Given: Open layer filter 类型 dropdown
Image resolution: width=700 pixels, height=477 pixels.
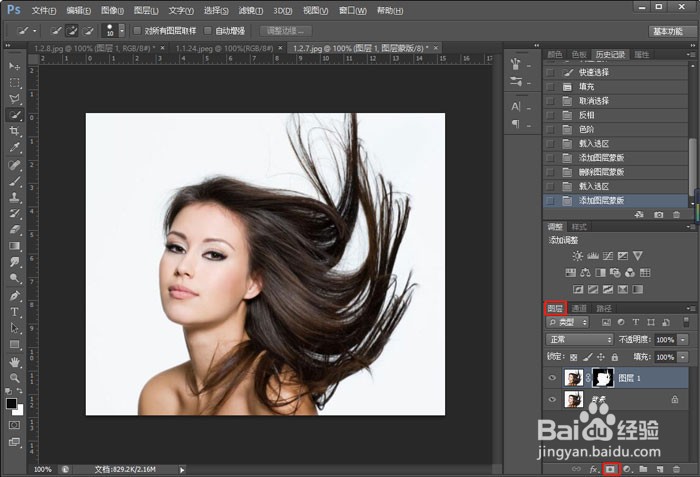Looking at the screenshot, I should 567,322.
